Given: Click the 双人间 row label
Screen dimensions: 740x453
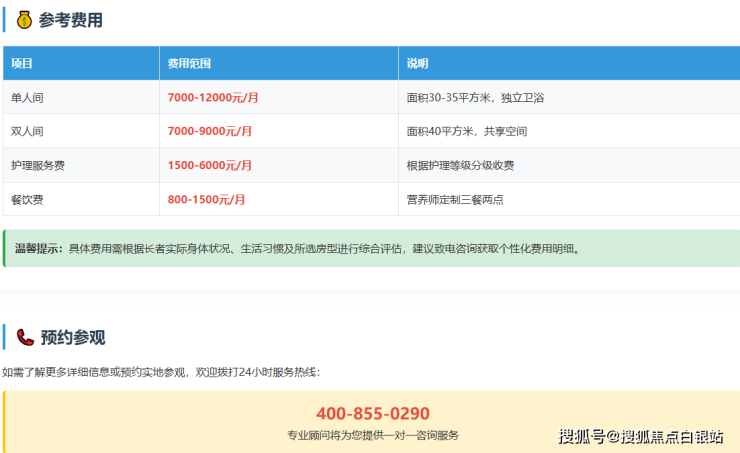Looking at the screenshot, I should coord(27,131).
